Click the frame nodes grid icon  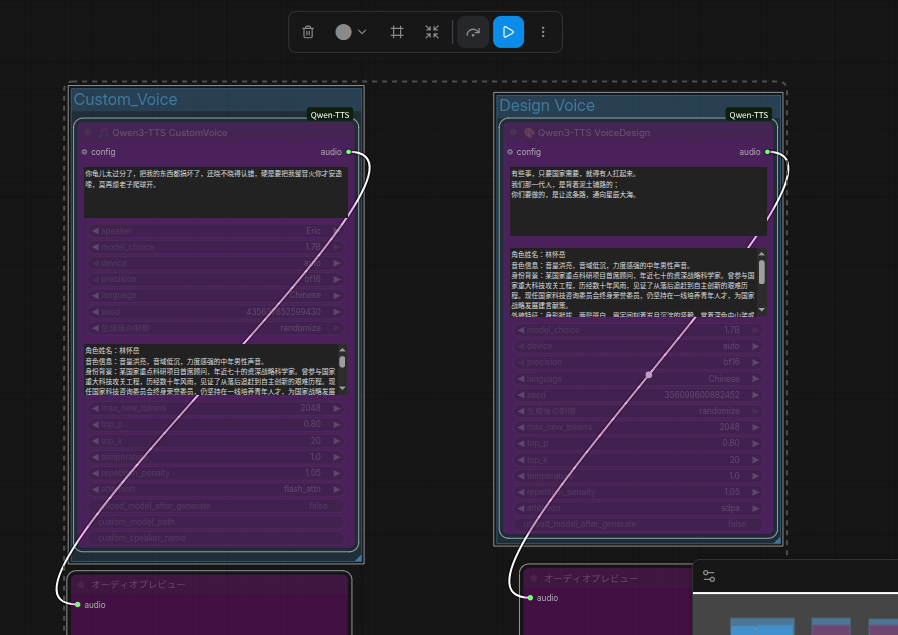[x=397, y=32]
